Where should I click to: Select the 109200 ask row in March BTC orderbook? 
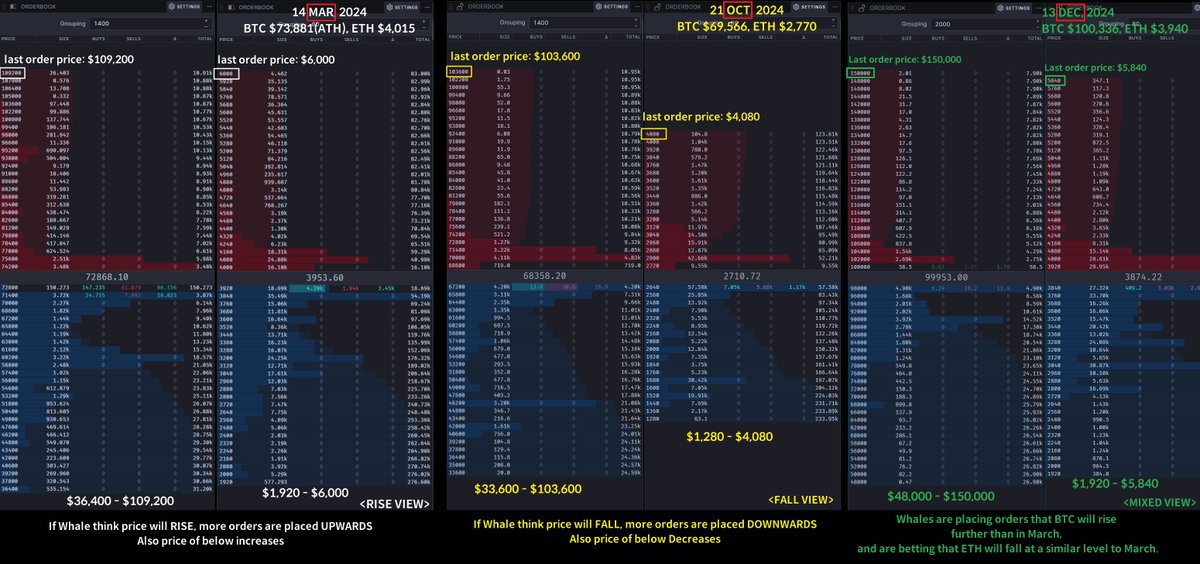(x=107, y=73)
